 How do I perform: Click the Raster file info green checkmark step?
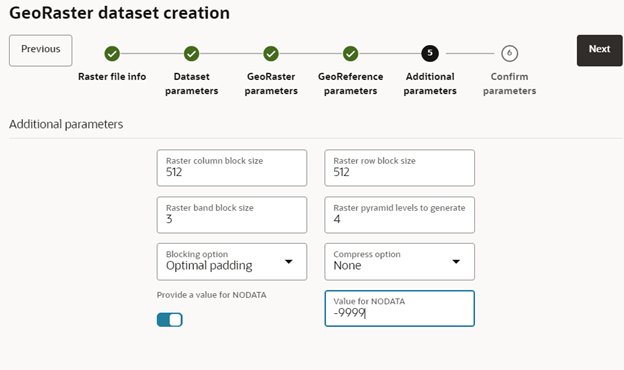[112, 53]
